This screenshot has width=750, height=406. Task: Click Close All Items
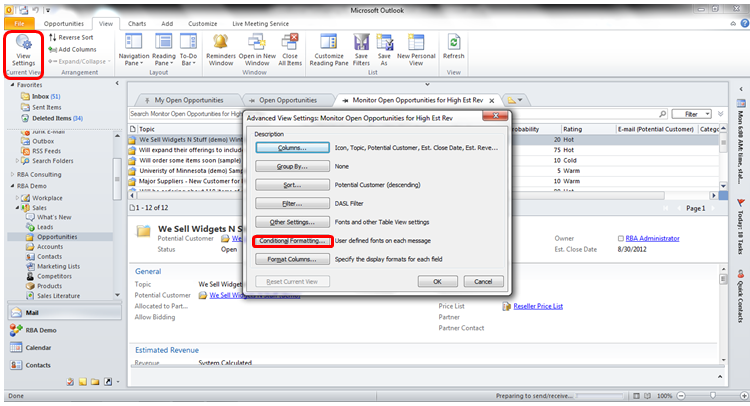point(290,50)
